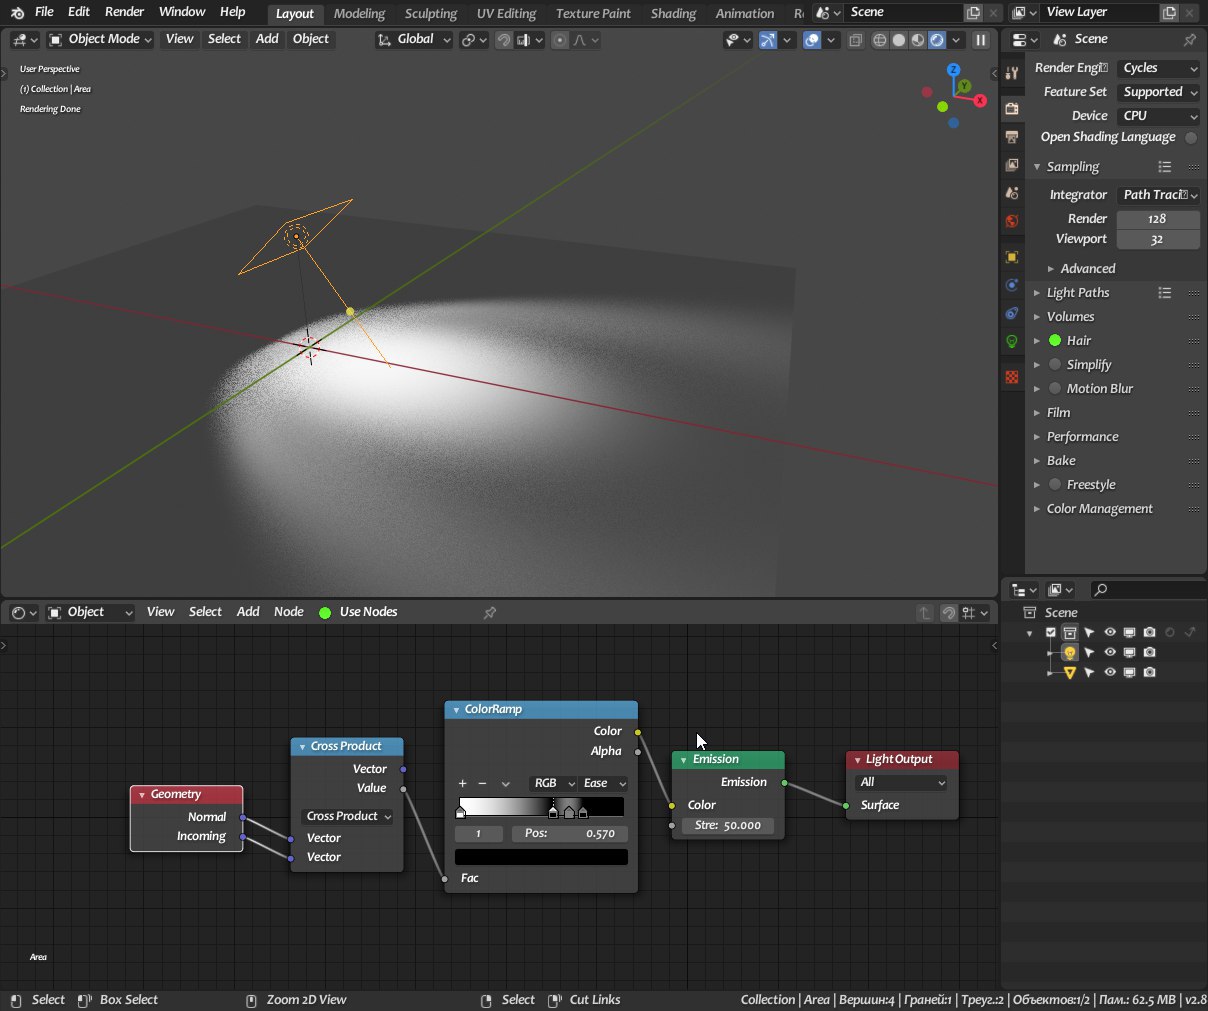Open the Render Engine Cycles dropdown
1208x1011 pixels.
coord(1158,68)
